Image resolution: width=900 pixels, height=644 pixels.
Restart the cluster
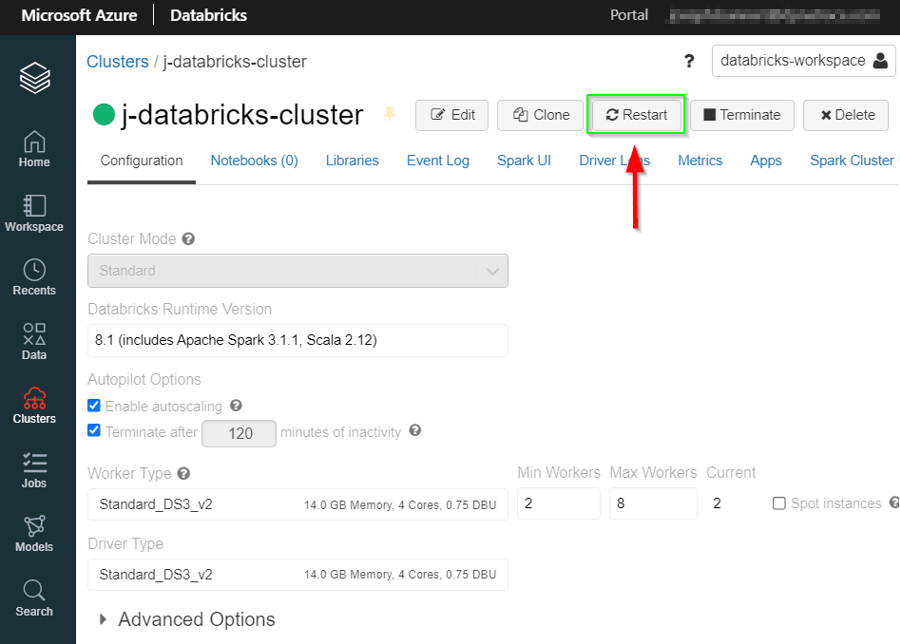tap(636, 115)
